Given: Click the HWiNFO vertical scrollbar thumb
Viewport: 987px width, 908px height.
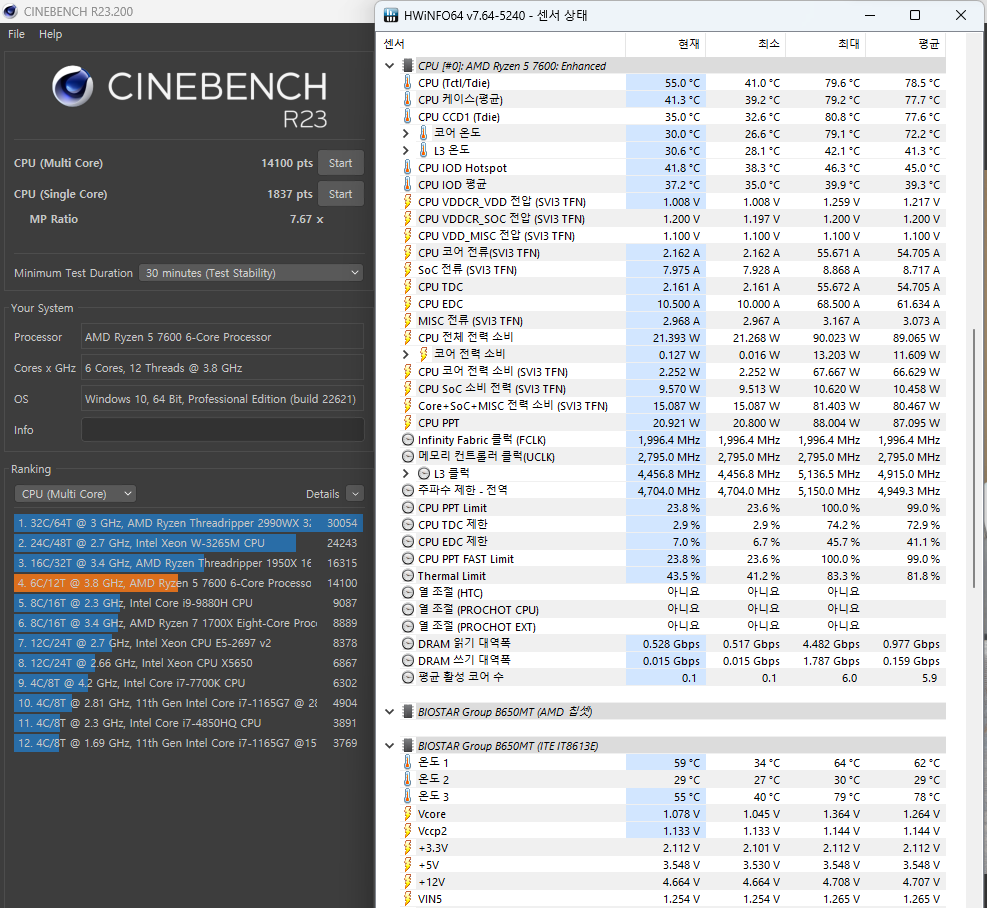Looking at the screenshot, I should pyautogui.click(x=974, y=457).
